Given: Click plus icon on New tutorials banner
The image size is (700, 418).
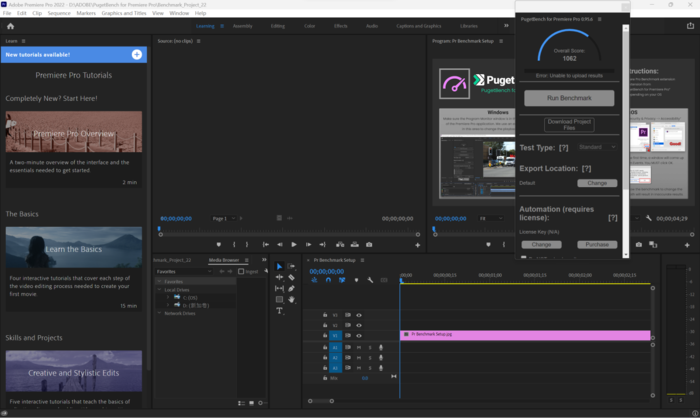Looking at the screenshot, I should (x=137, y=54).
